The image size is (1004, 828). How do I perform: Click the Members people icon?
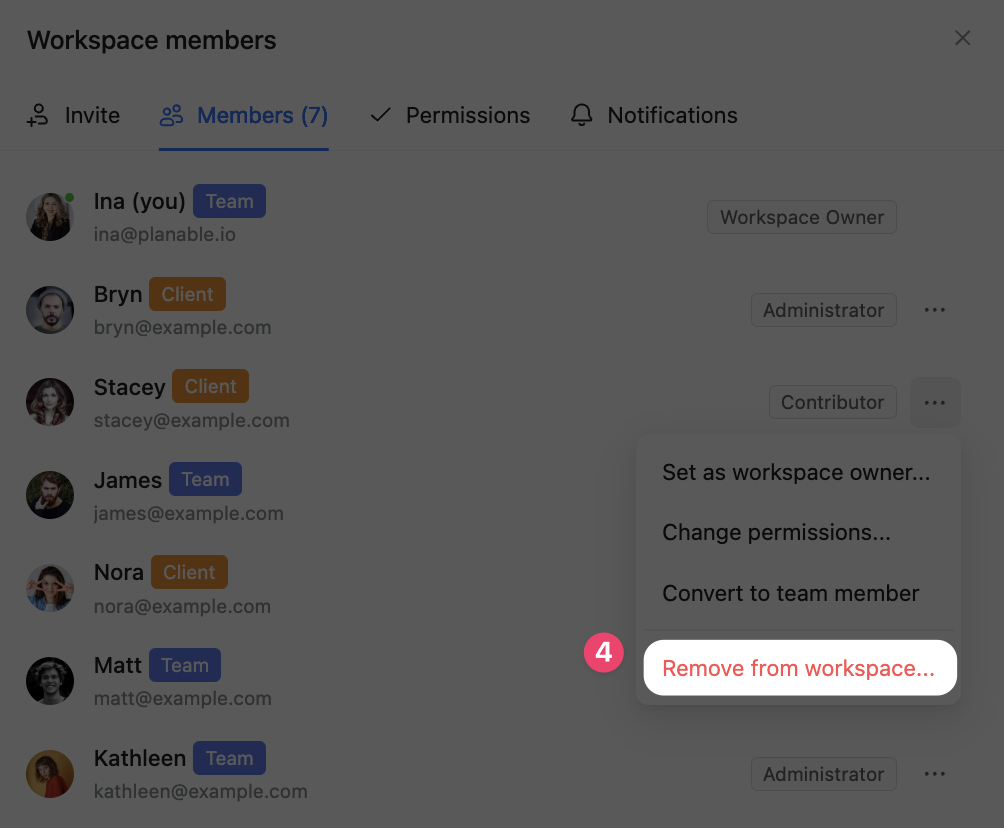tap(171, 115)
